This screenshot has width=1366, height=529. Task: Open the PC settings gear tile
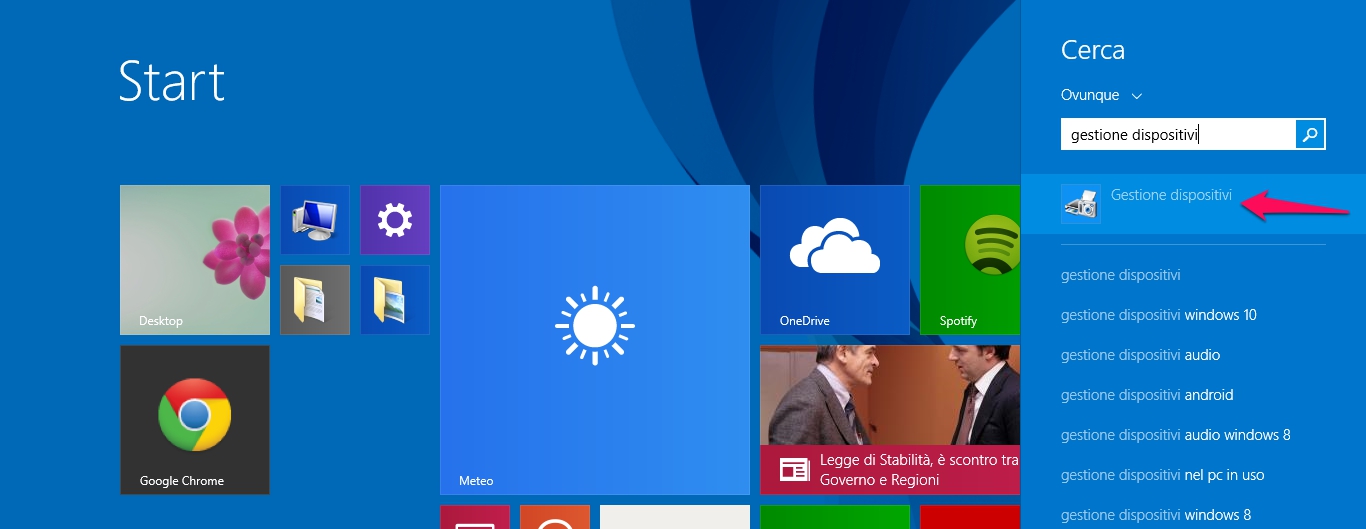click(394, 219)
